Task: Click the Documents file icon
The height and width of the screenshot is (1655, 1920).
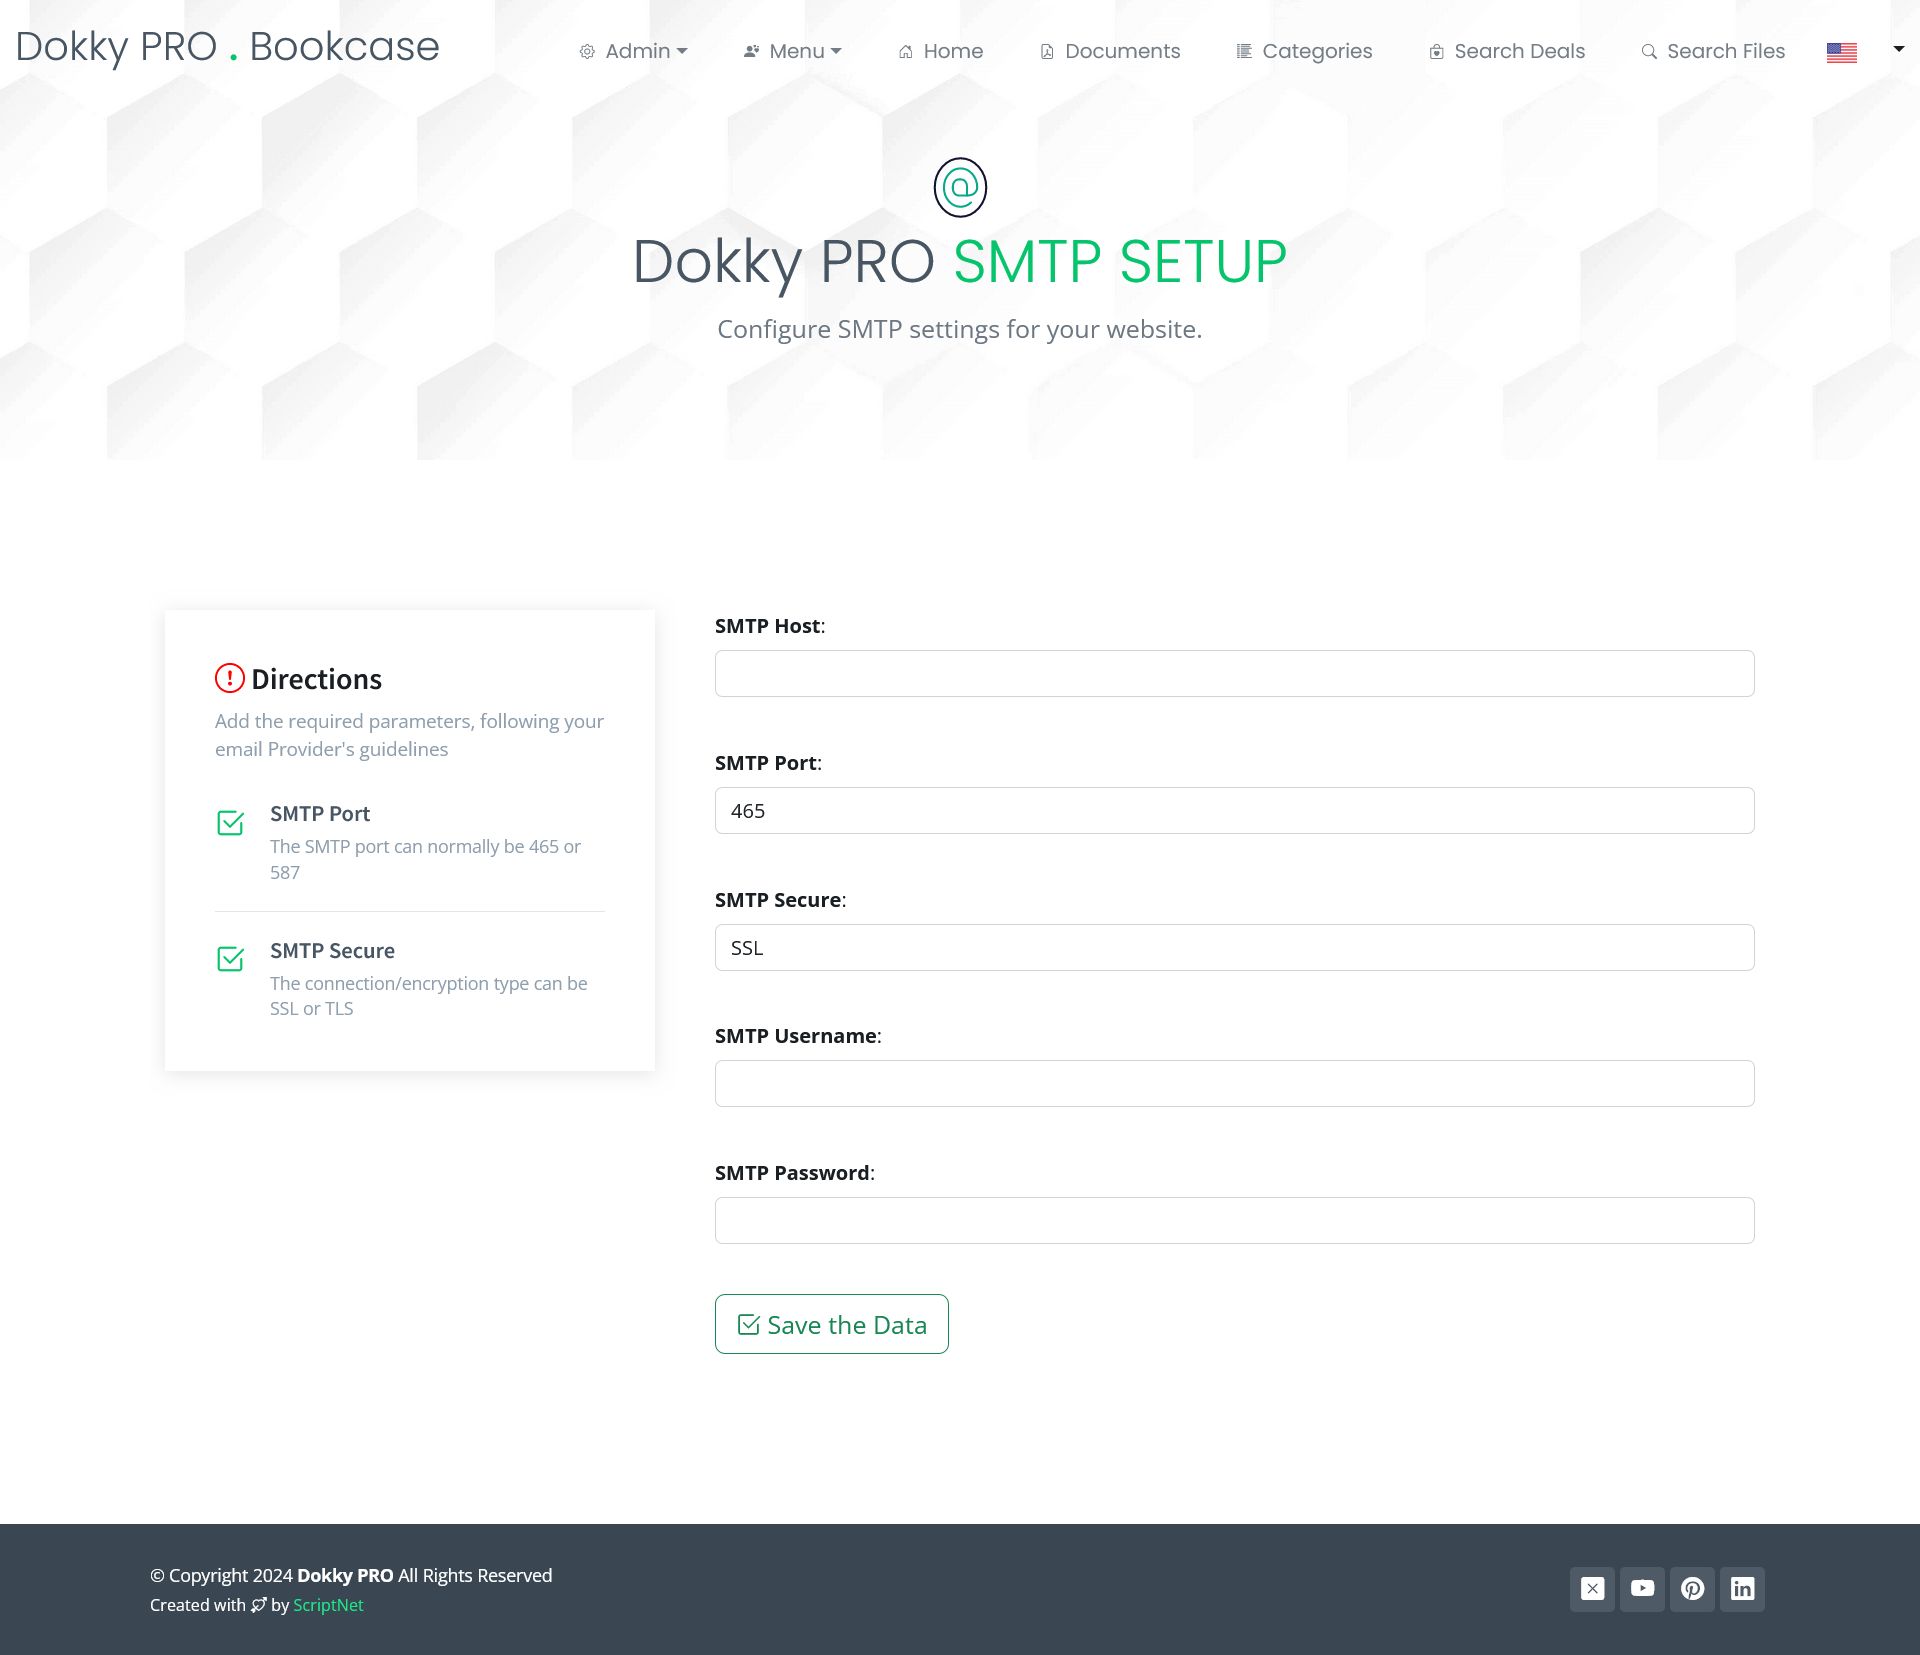Action: [x=1047, y=52]
